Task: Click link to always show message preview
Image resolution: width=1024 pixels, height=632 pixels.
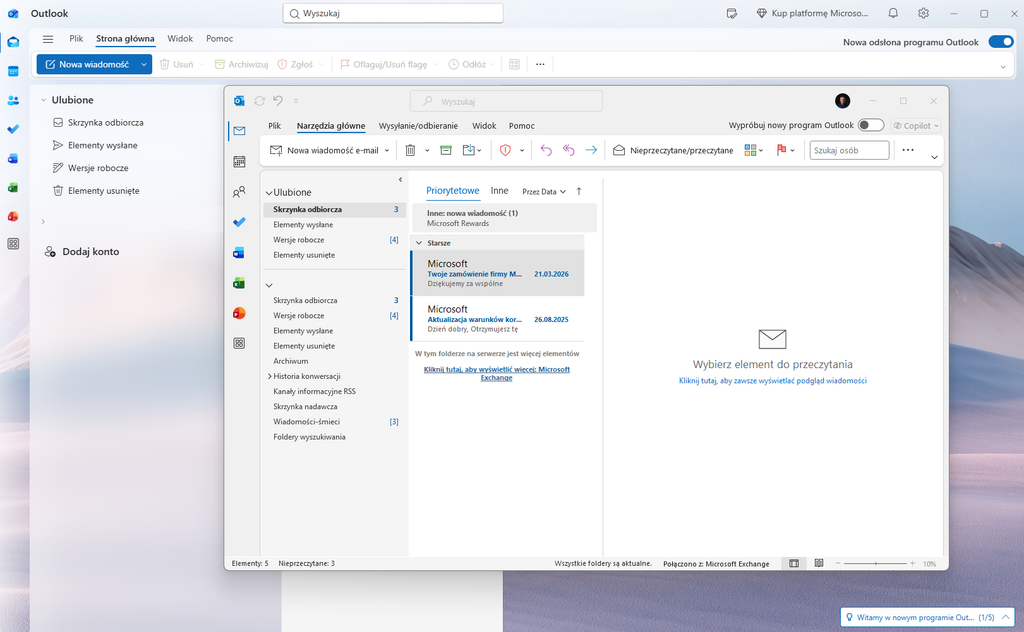Action: (773, 381)
